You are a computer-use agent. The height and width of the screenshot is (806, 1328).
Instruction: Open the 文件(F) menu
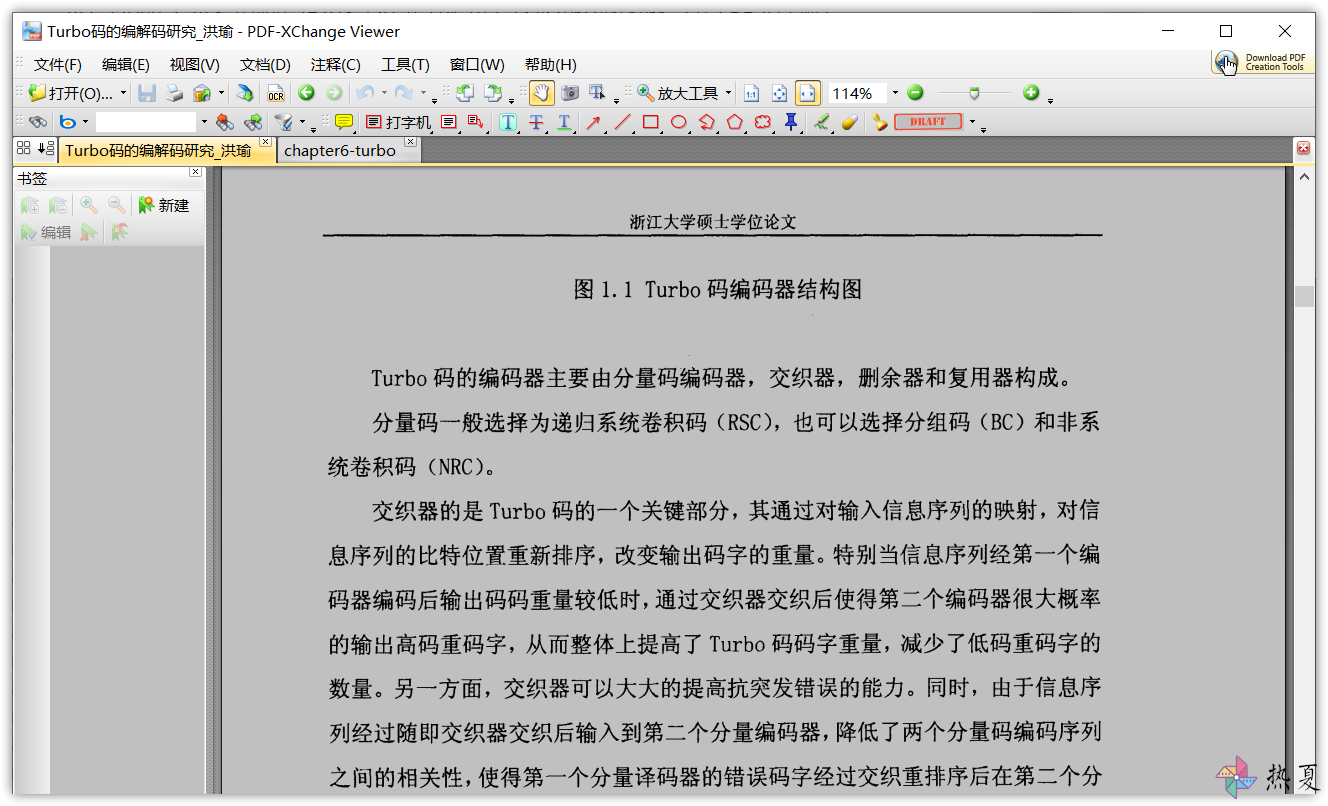pos(58,65)
